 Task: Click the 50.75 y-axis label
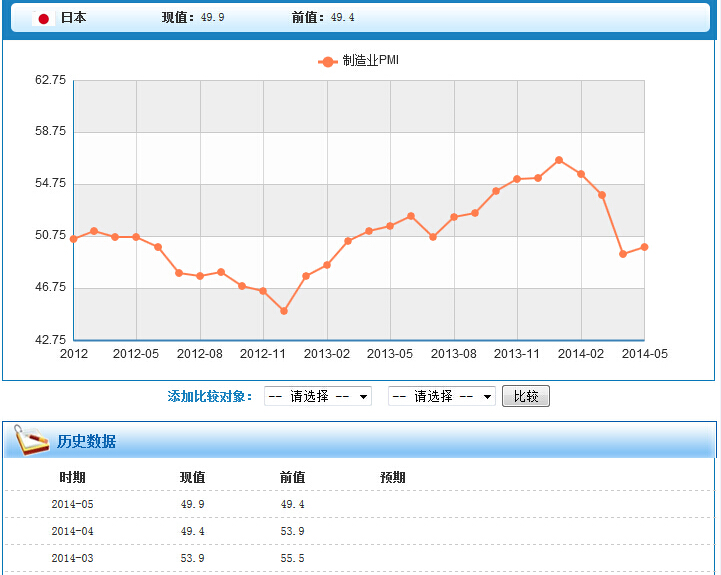[51, 235]
